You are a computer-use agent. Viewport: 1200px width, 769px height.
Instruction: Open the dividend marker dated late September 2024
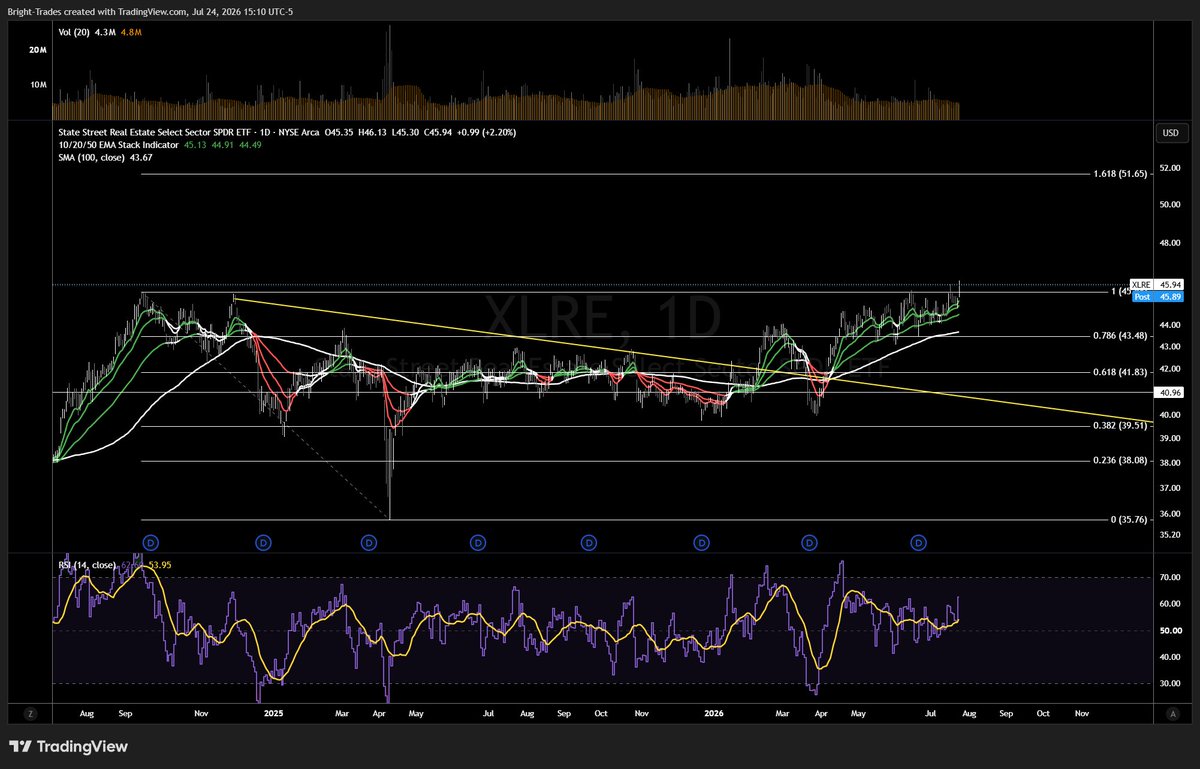click(x=150, y=542)
